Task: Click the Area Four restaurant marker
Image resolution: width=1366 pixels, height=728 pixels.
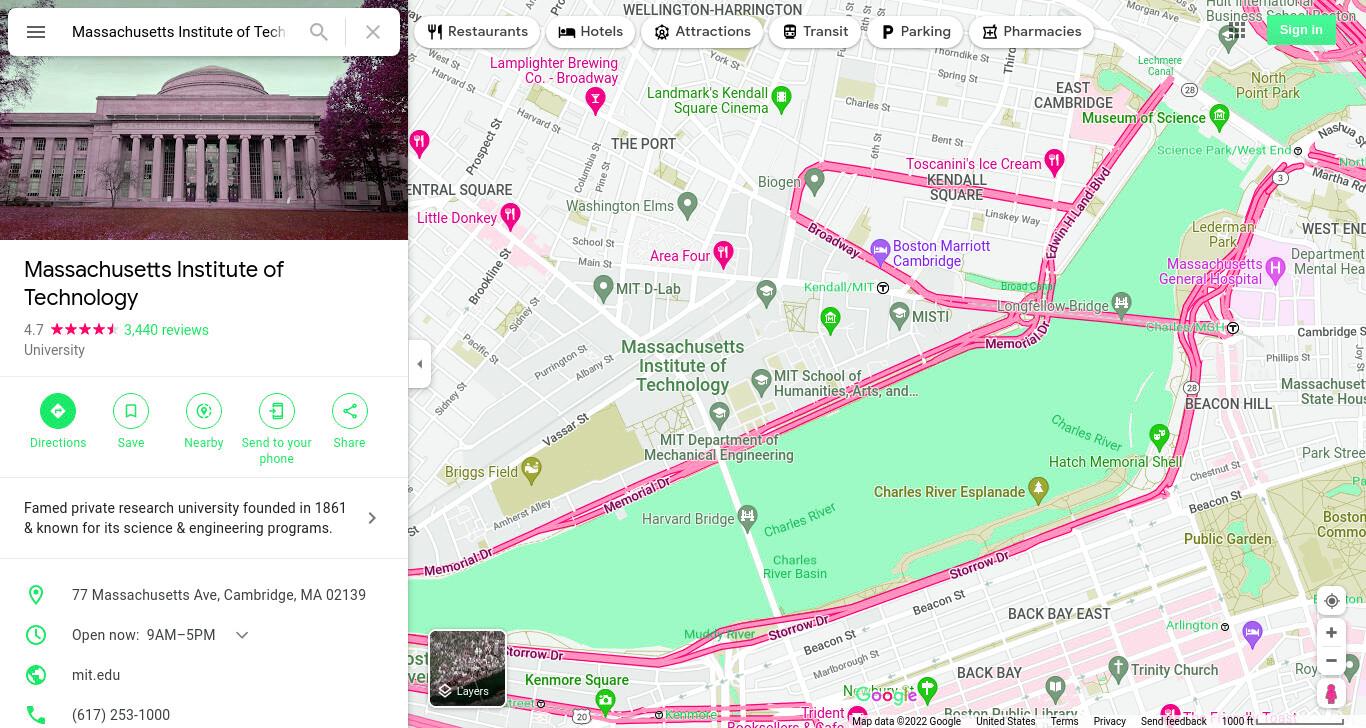Action: tap(723, 252)
